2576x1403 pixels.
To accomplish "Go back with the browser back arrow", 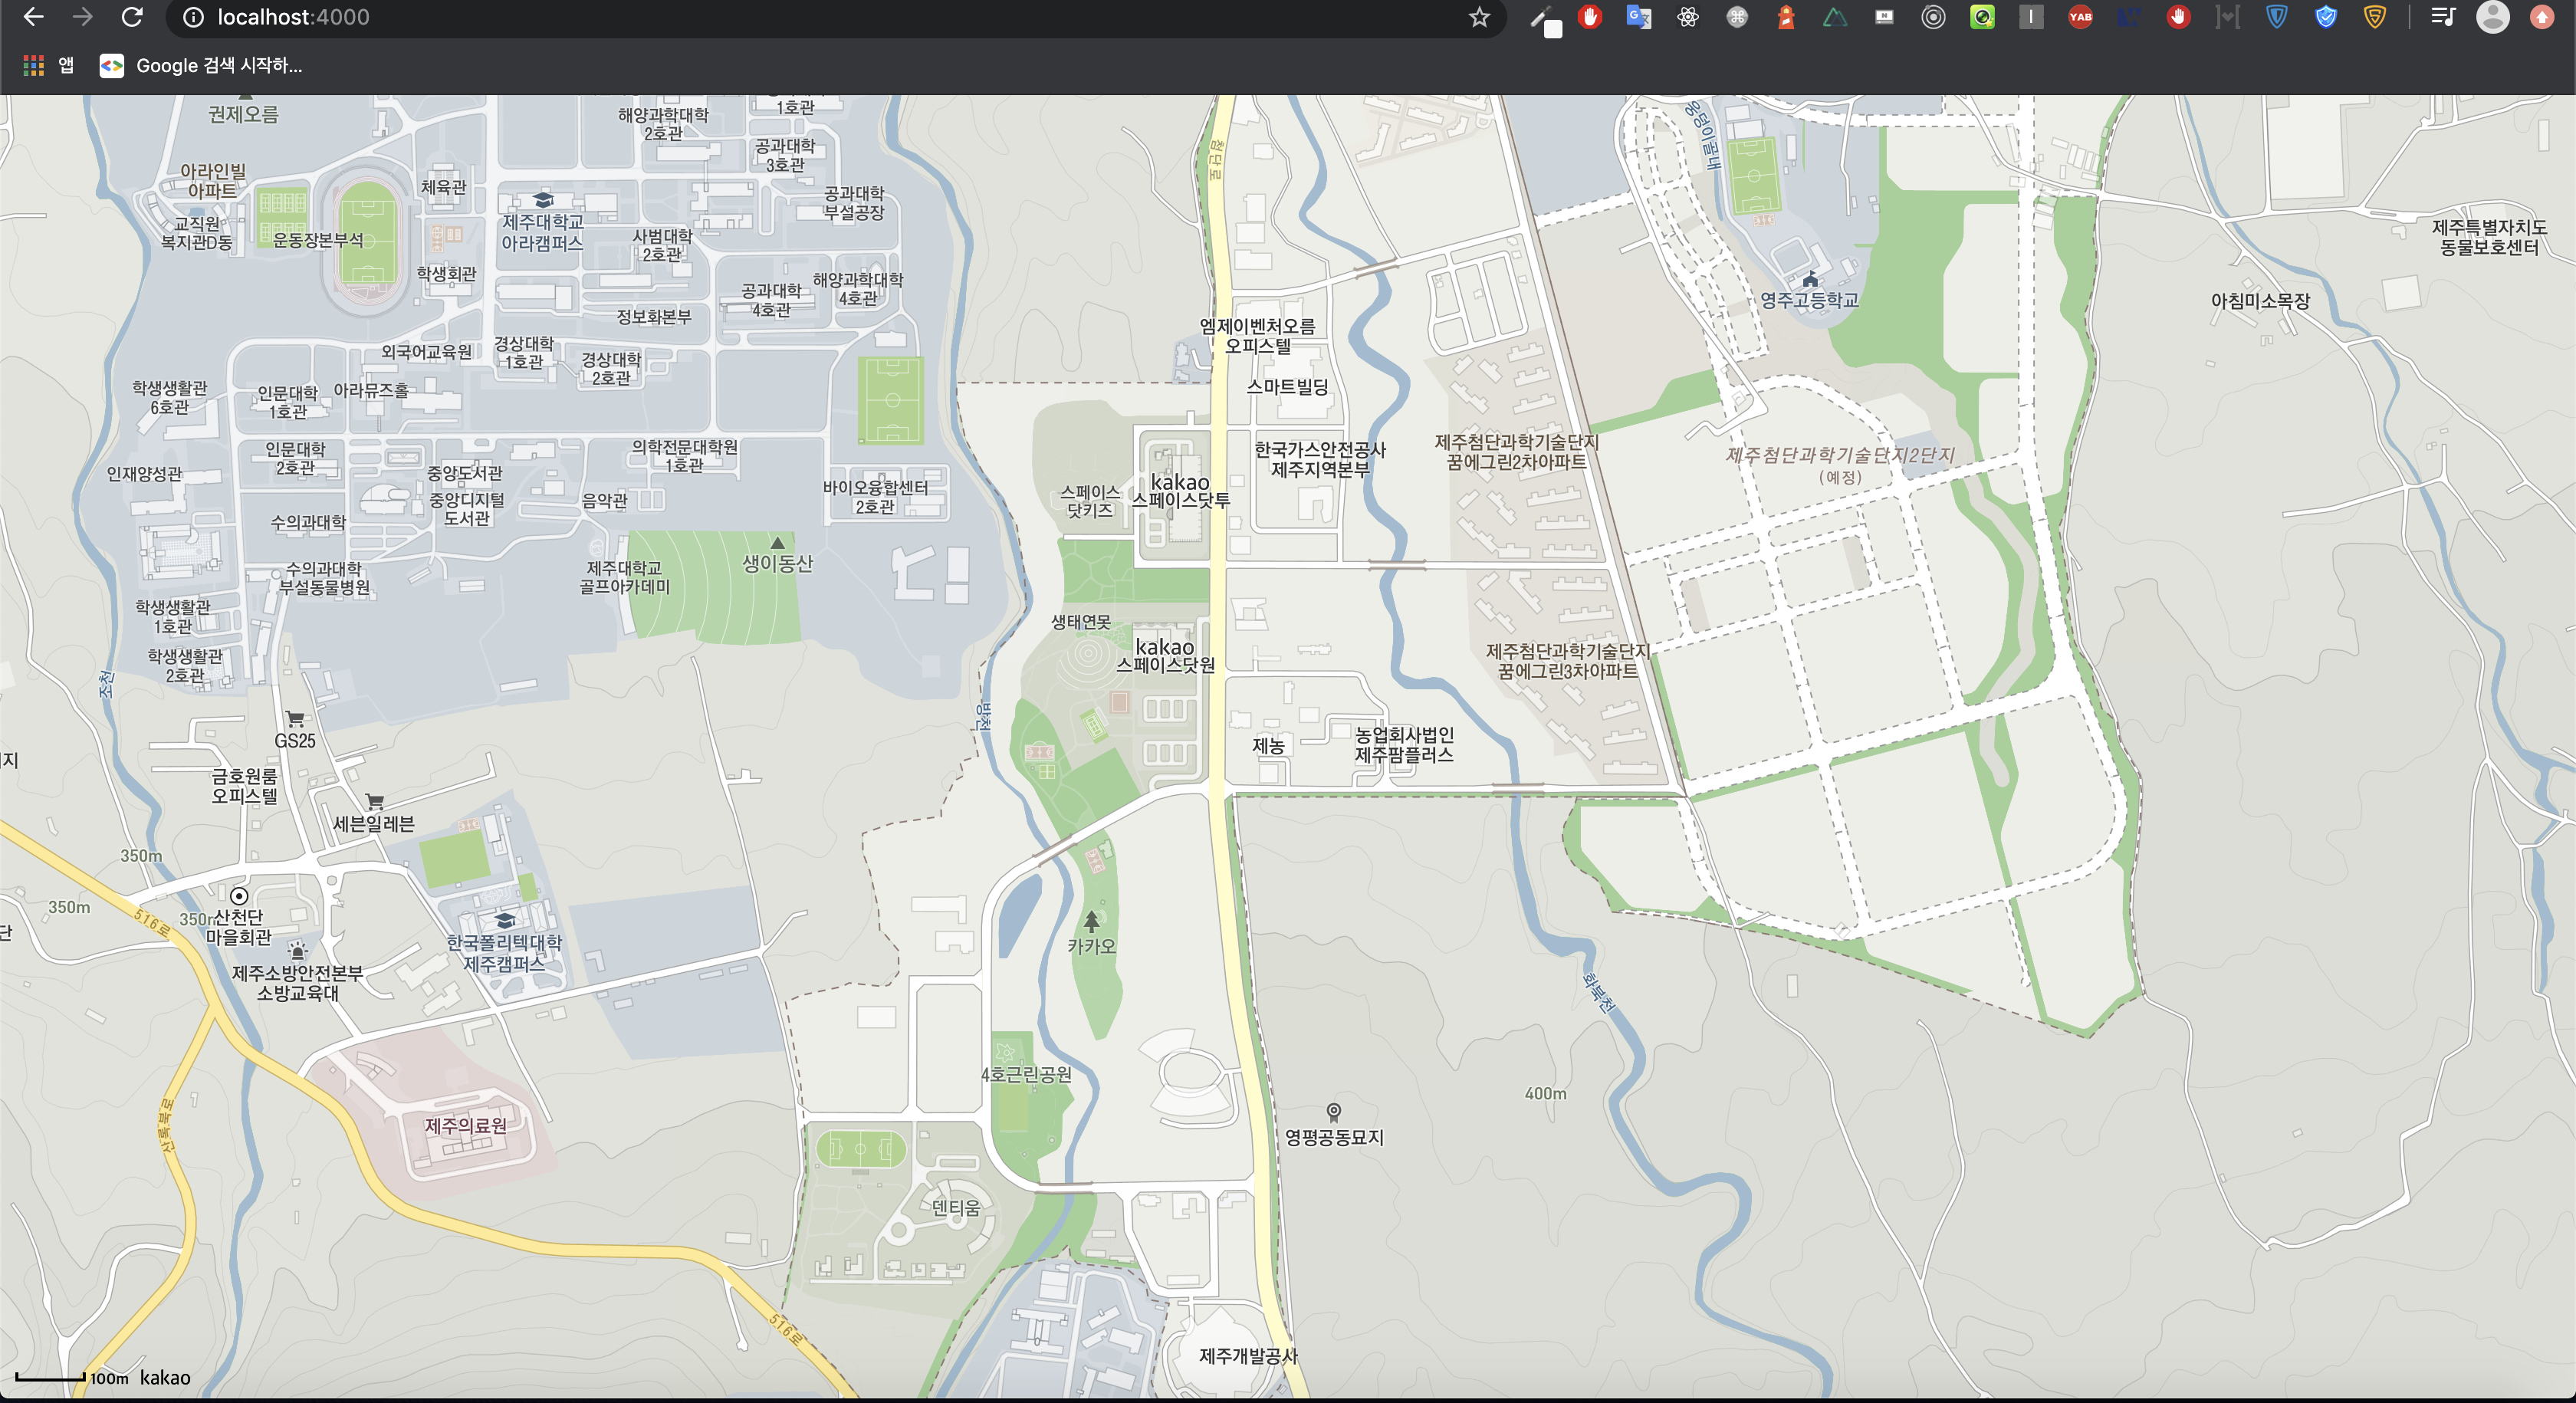I will [x=34, y=17].
